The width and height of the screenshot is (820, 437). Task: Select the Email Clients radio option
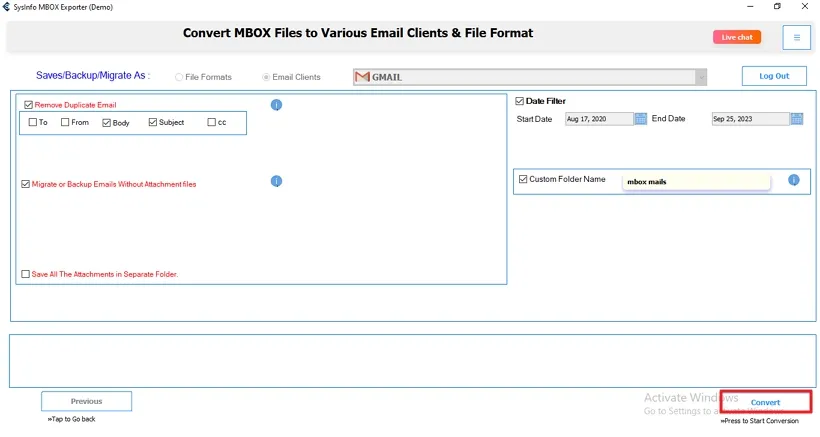point(266,77)
